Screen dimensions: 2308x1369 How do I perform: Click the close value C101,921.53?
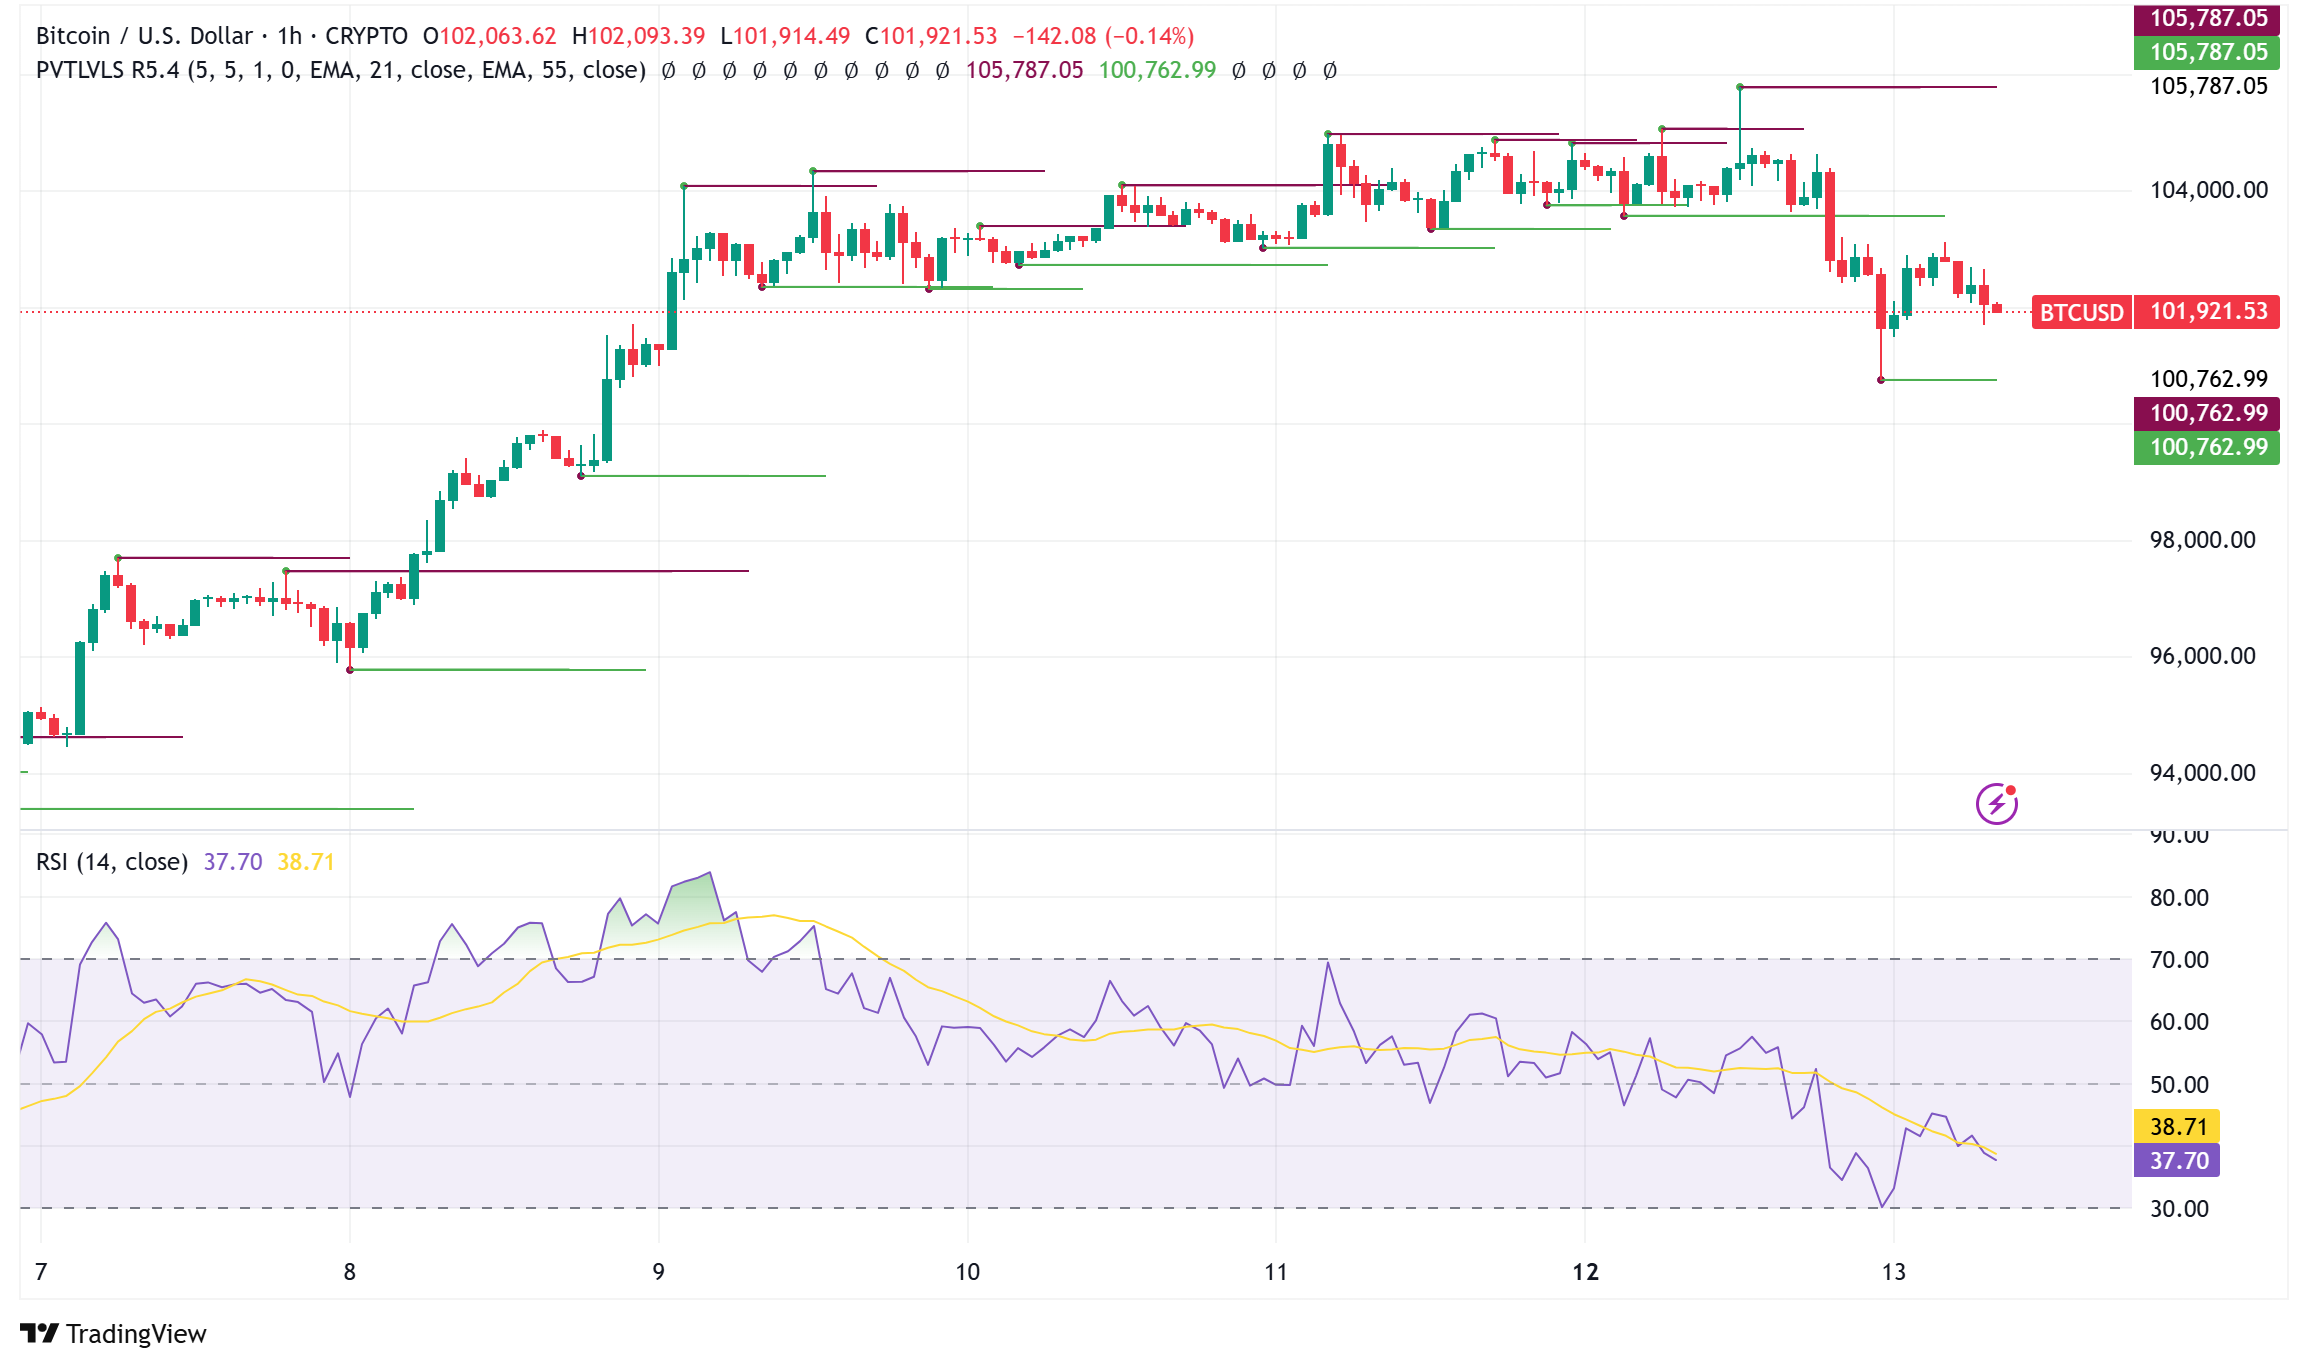[931, 36]
